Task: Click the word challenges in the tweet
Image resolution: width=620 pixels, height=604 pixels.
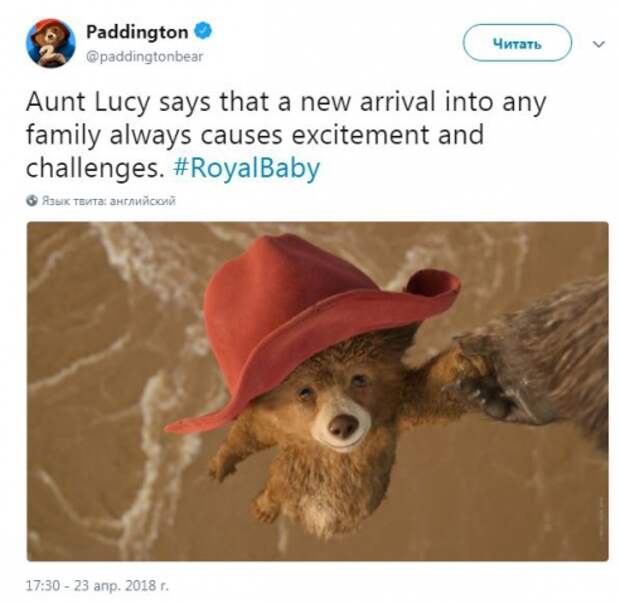Action: tap(95, 169)
